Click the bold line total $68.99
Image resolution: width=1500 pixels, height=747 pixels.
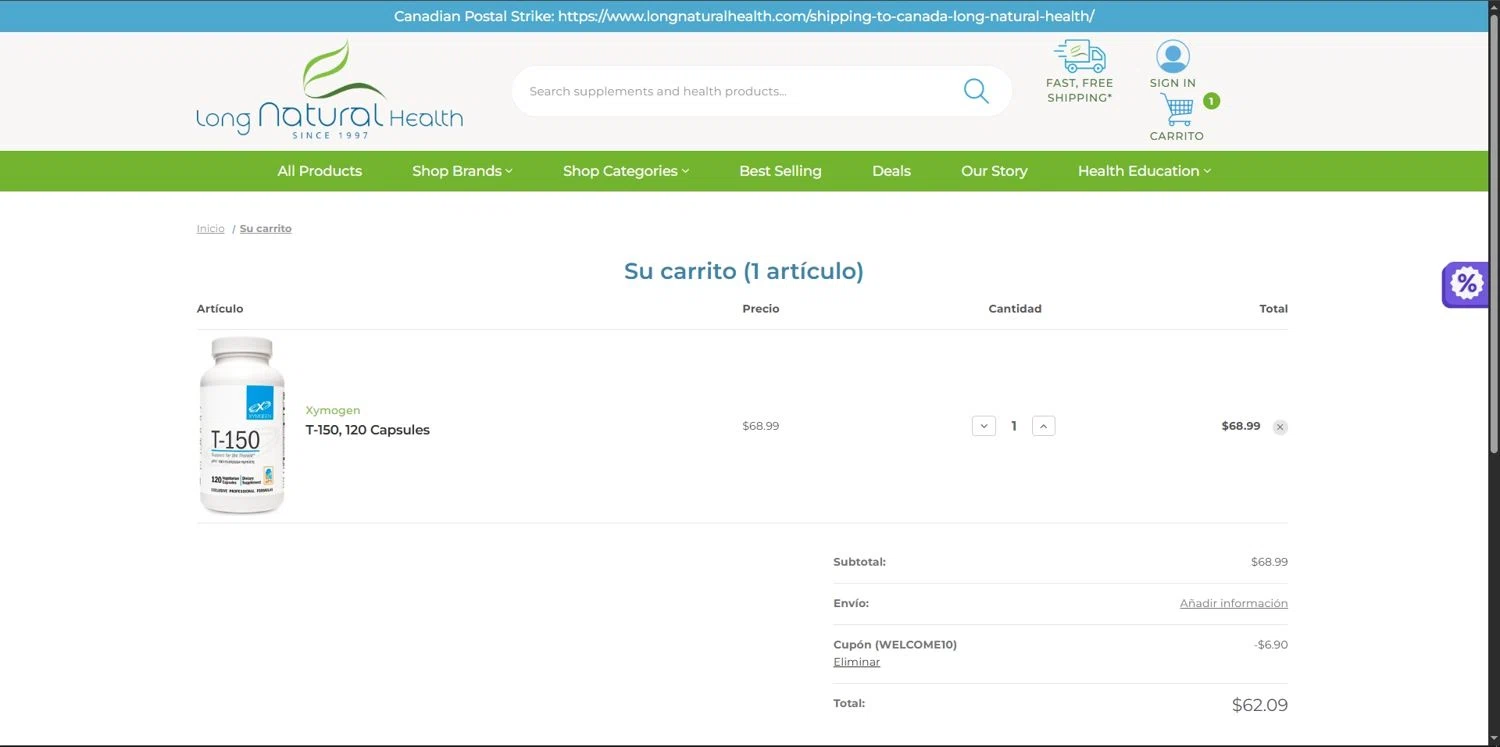click(x=1241, y=426)
